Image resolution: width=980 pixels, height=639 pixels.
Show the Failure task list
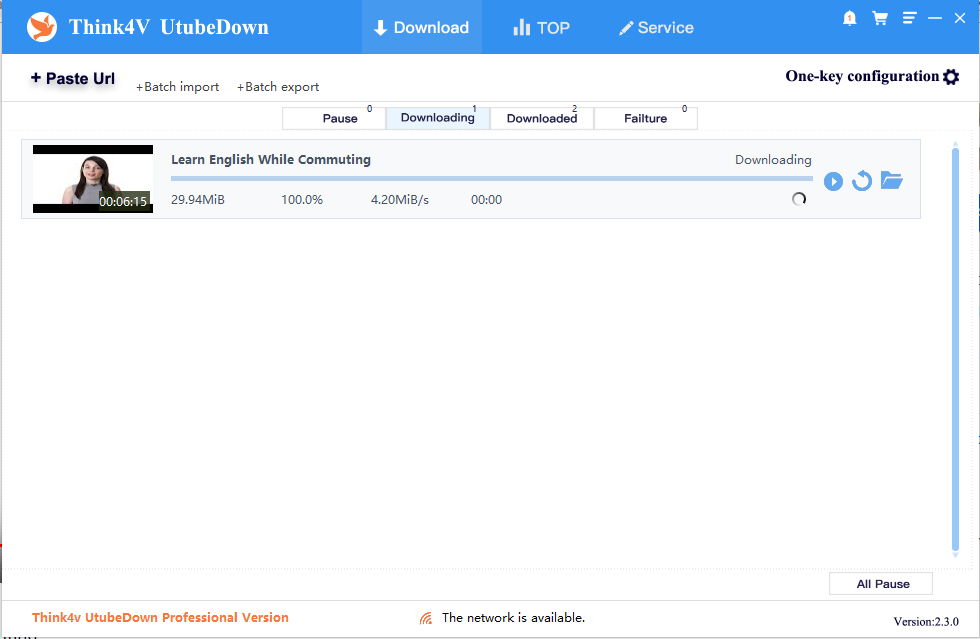[x=646, y=118]
